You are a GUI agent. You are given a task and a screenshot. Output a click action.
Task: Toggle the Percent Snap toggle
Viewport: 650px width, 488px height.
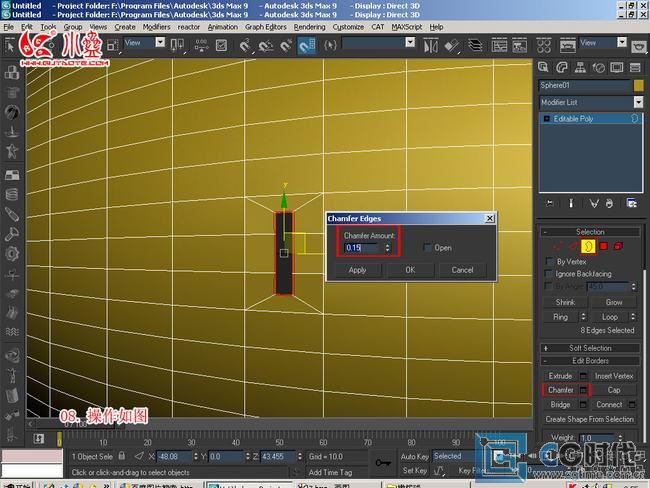[286, 45]
